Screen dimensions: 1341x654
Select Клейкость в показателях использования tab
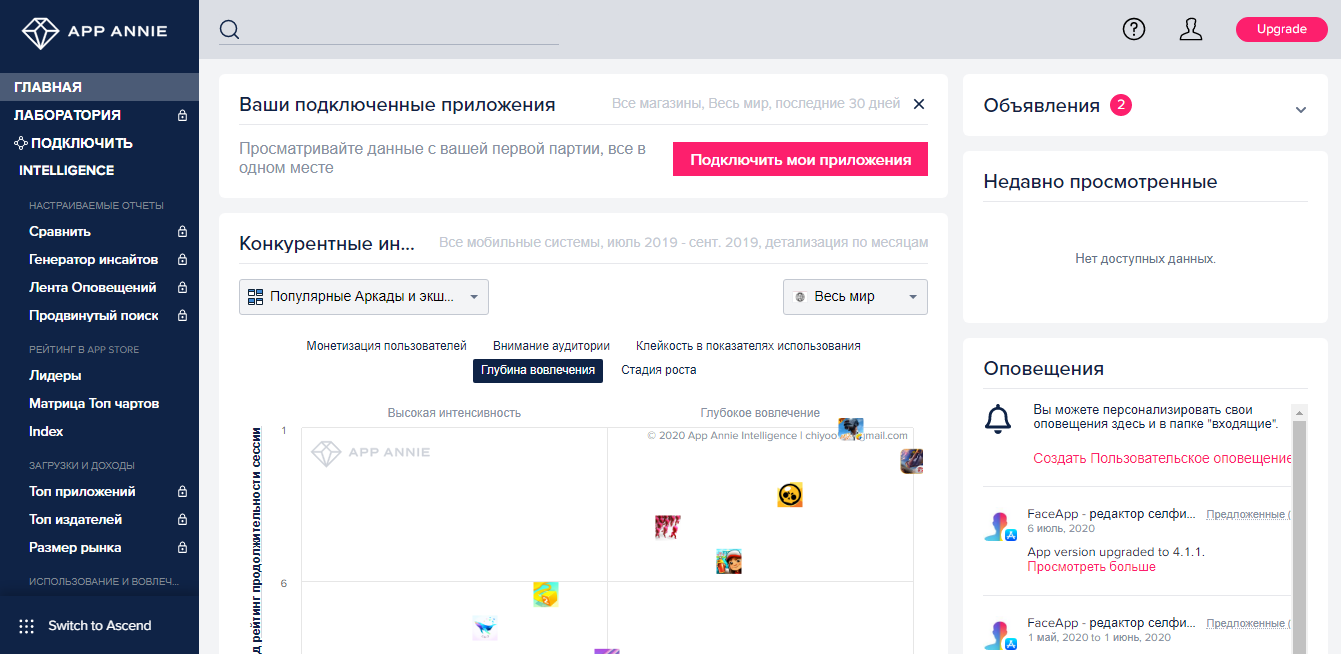coord(748,346)
